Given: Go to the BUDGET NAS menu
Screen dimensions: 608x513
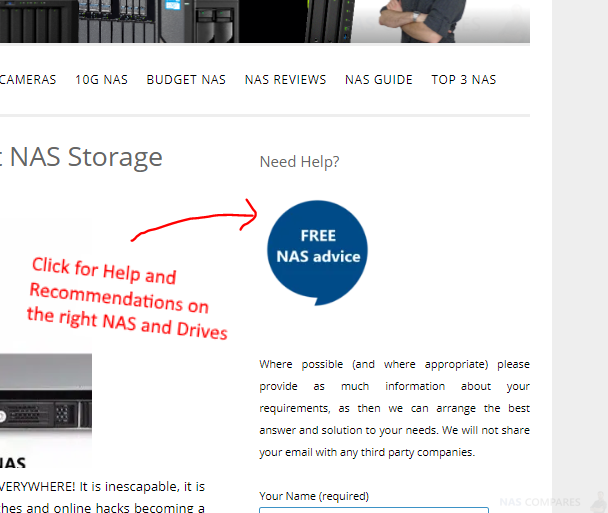Looking at the screenshot, I should [x=186, y=80].
